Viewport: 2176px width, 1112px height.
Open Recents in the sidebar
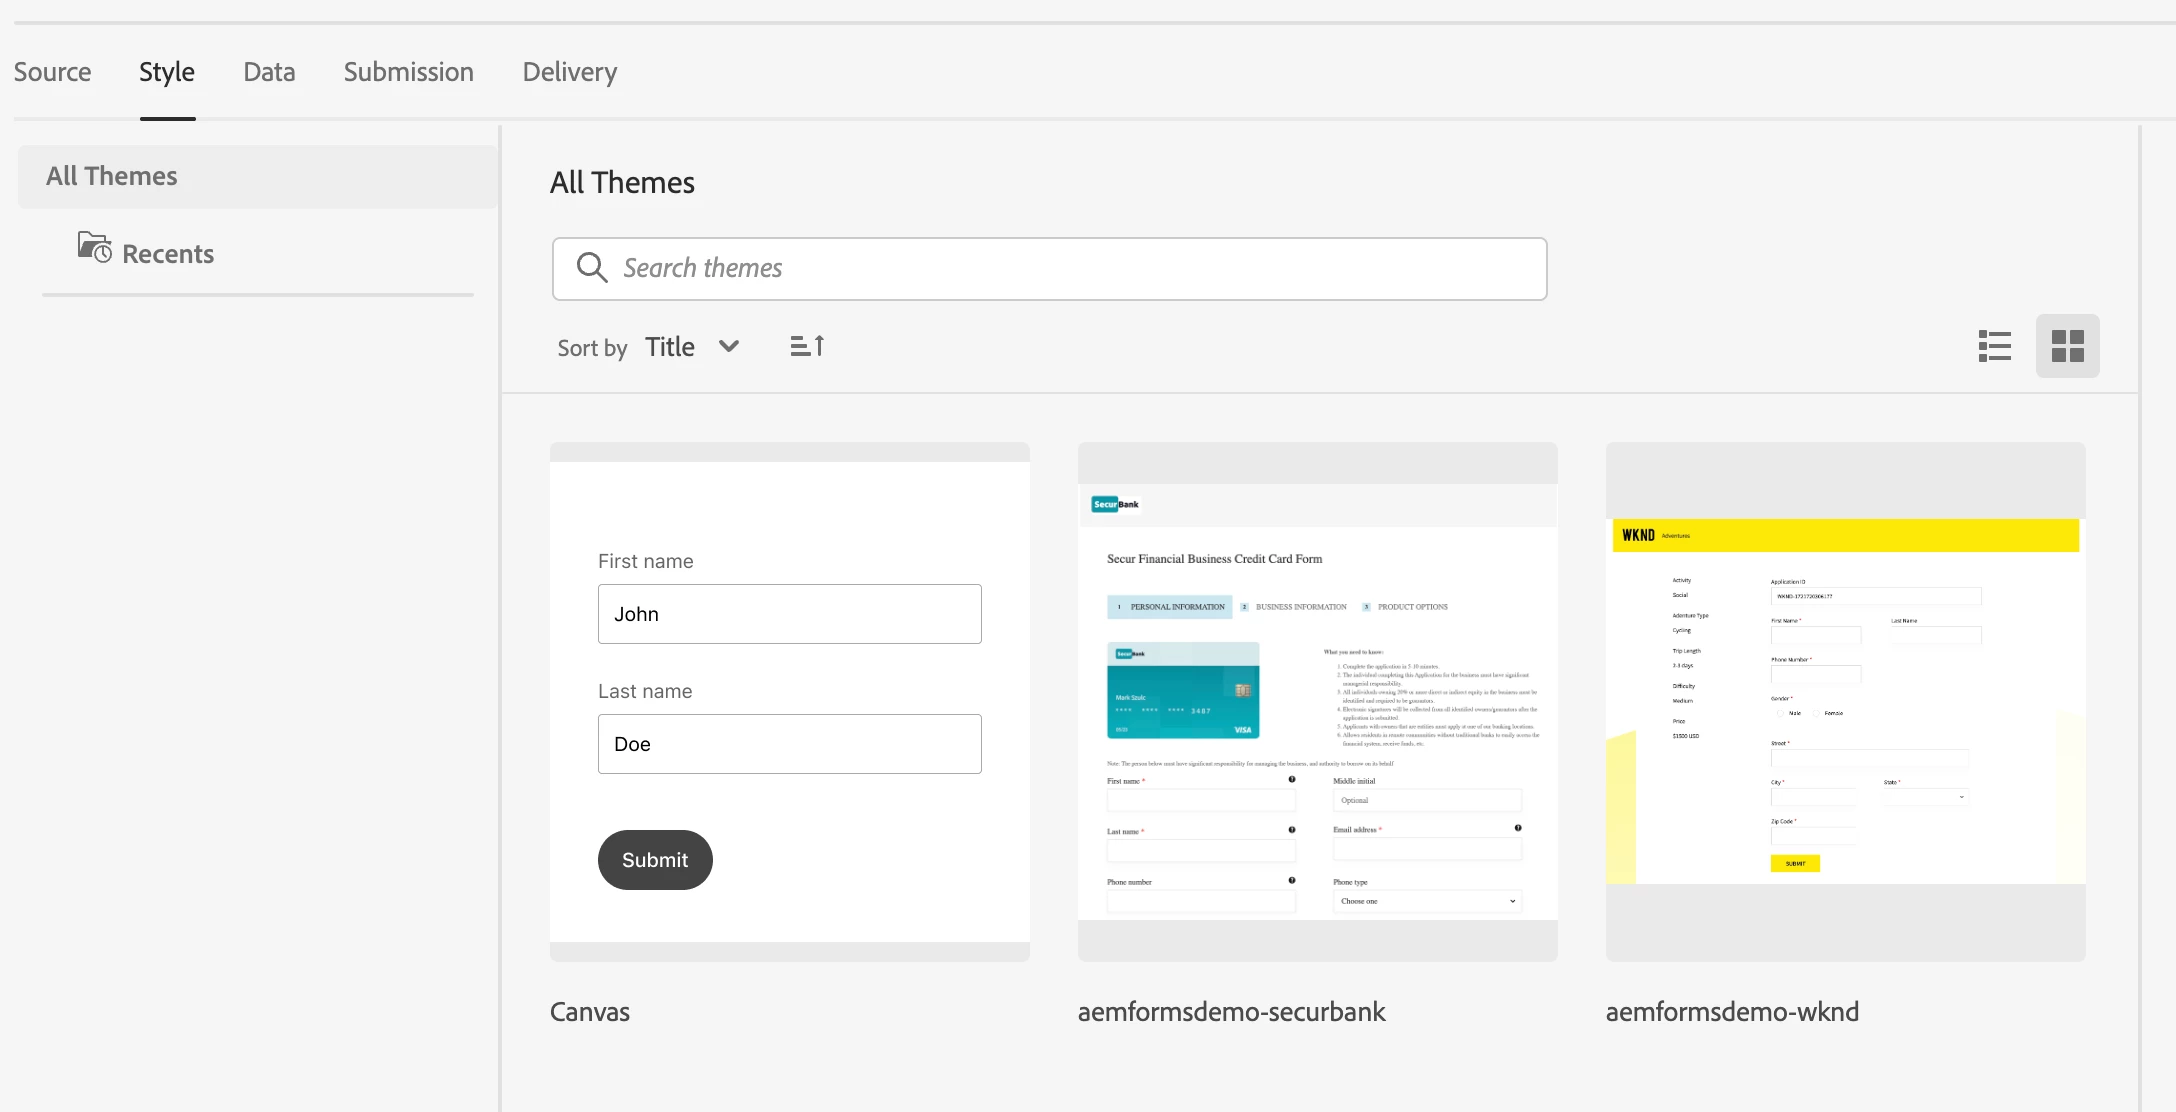[x=168, y=254]
